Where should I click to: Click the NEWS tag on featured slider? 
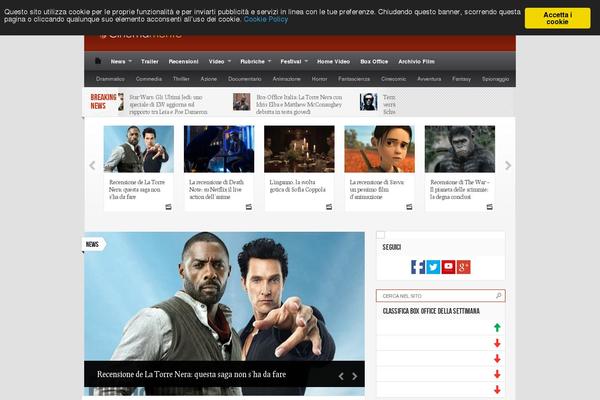coord(93,244)
